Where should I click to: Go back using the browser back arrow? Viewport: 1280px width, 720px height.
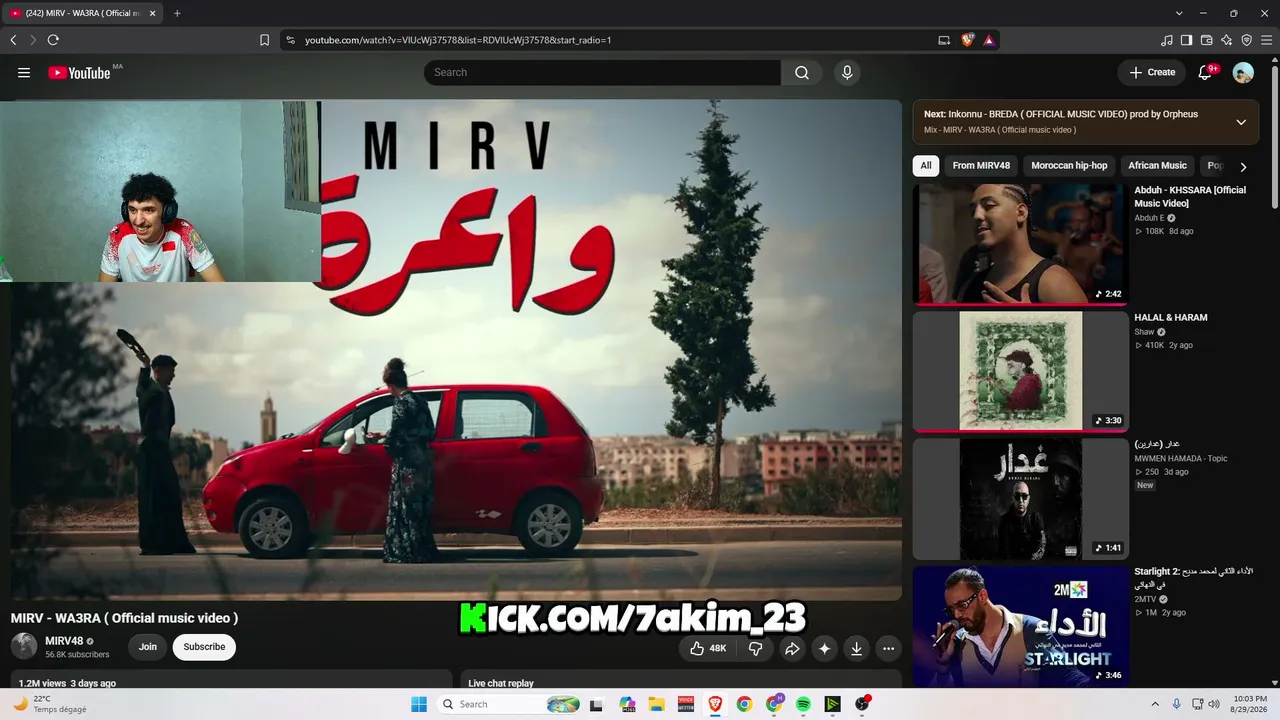coord(13,40)
